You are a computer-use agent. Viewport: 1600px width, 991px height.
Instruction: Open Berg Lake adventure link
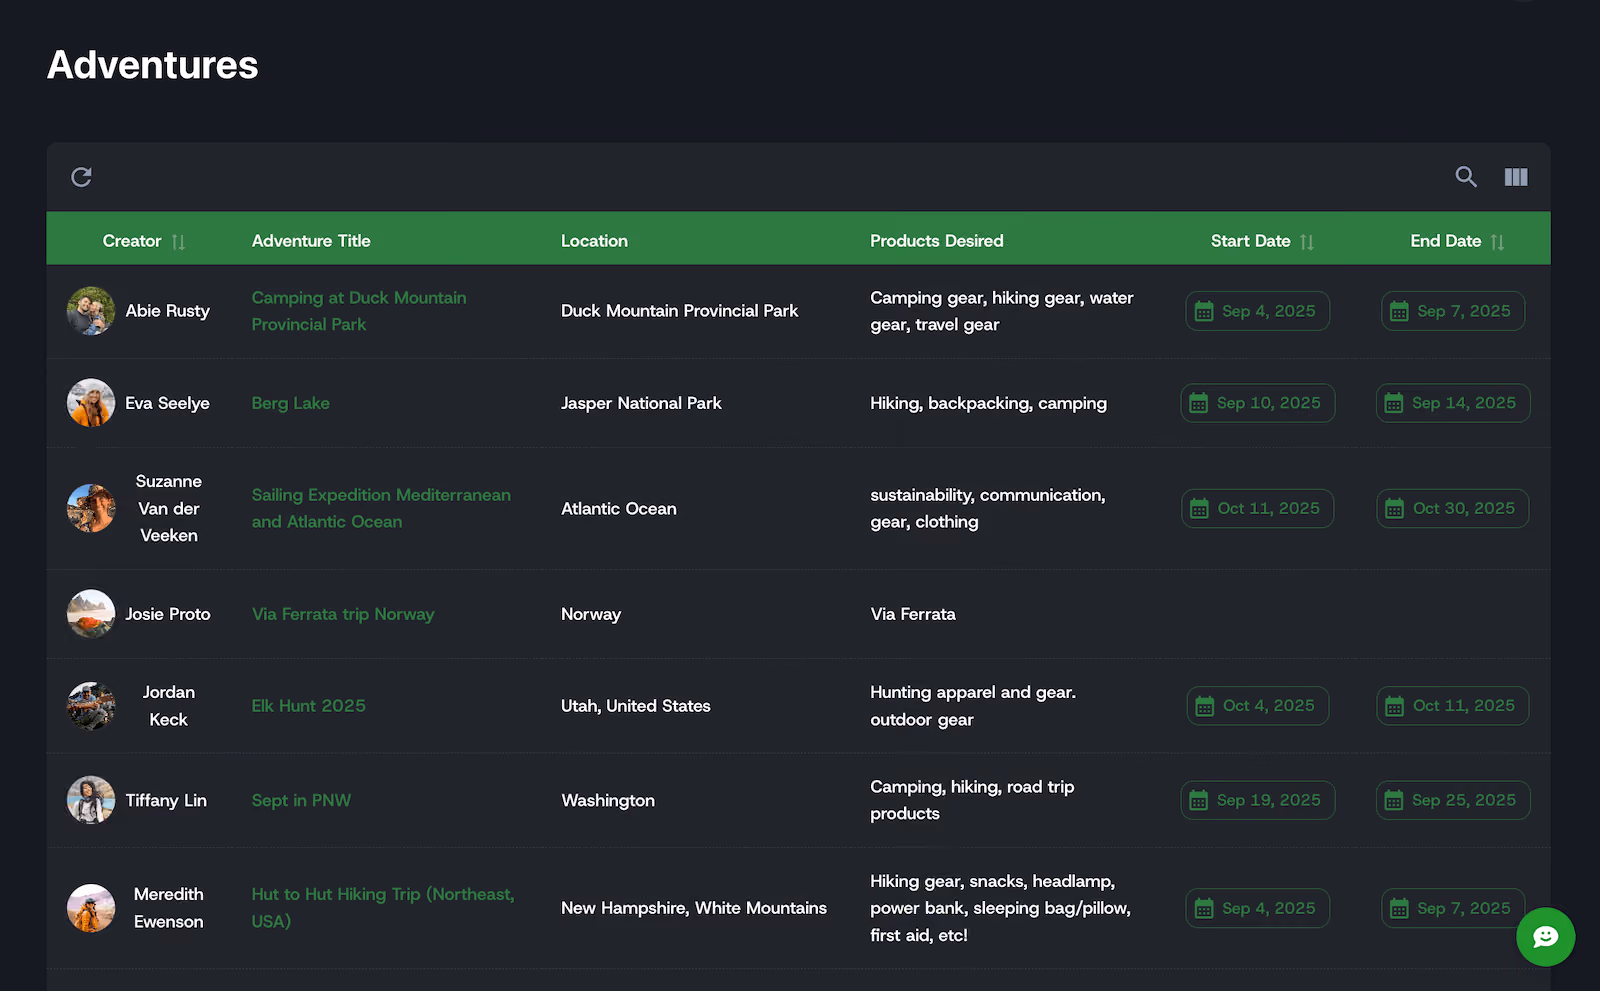coord(291,403)
